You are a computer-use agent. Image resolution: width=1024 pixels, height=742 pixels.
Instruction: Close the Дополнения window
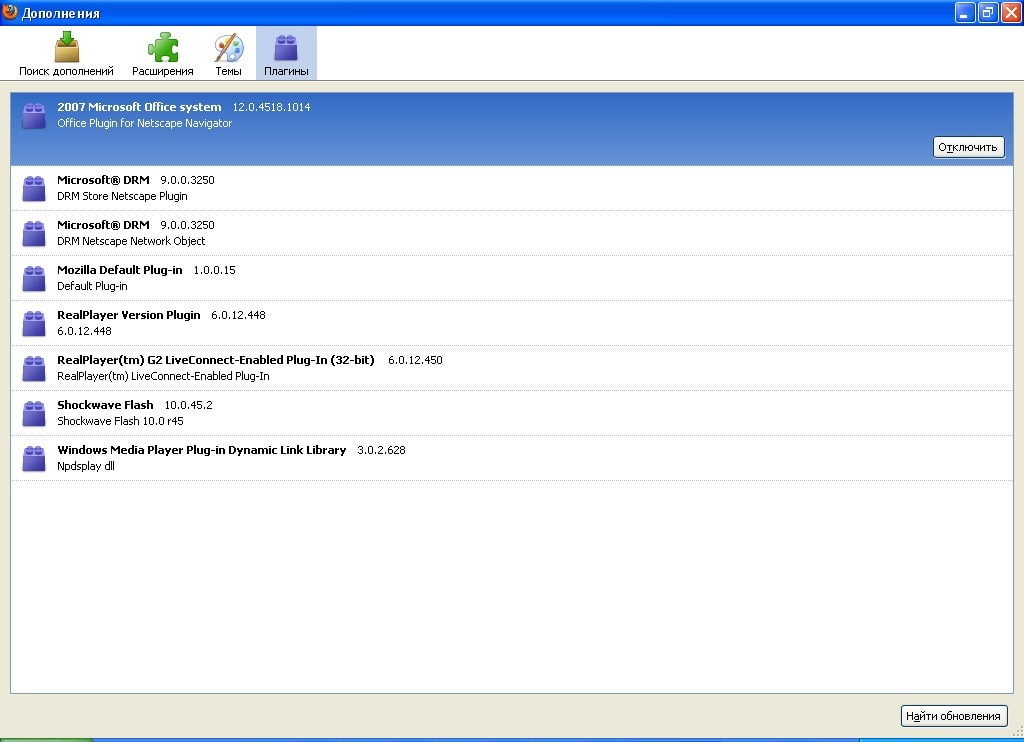click(1012, 12)
